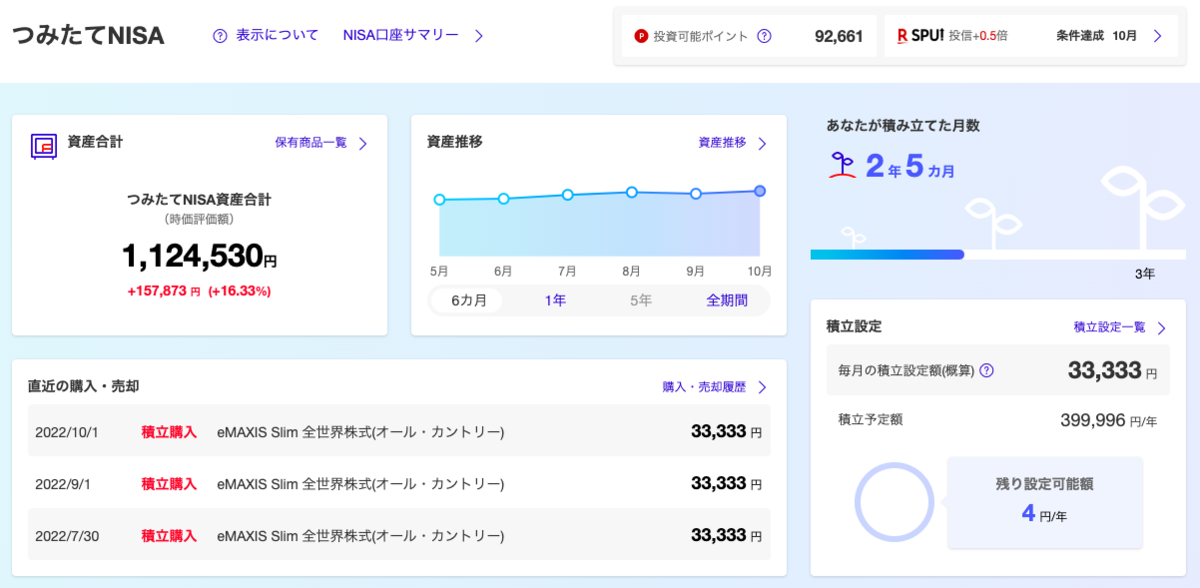Click the 残り設定可能額 4円/年 box

[x=1044, y=502]
